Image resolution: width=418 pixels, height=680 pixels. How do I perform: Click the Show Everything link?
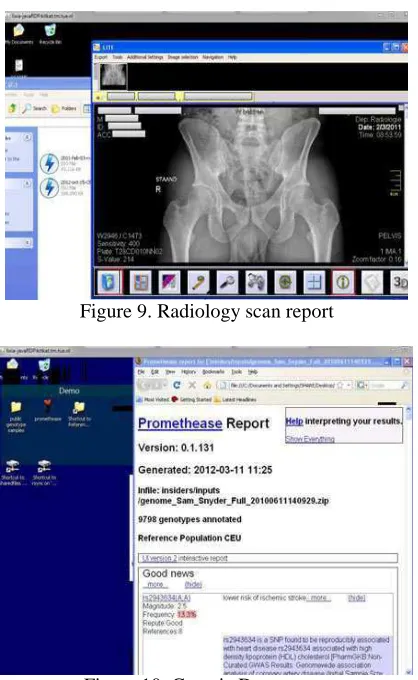click(310, 439)
